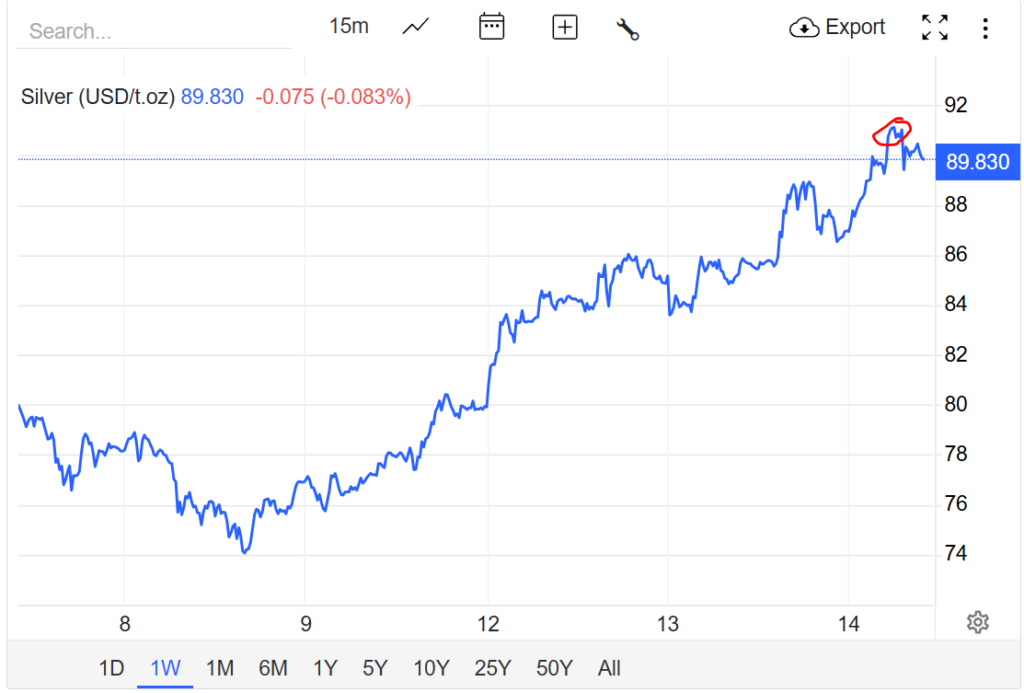Click the red circled peak on chart

tap(892, 131)
